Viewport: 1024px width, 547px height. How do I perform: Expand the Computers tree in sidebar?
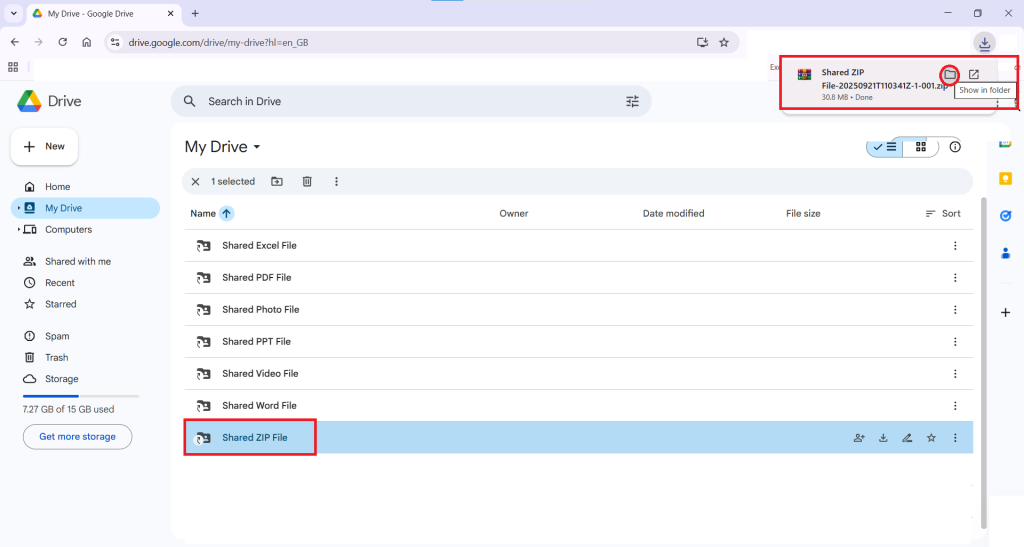(x=19, y=230)
